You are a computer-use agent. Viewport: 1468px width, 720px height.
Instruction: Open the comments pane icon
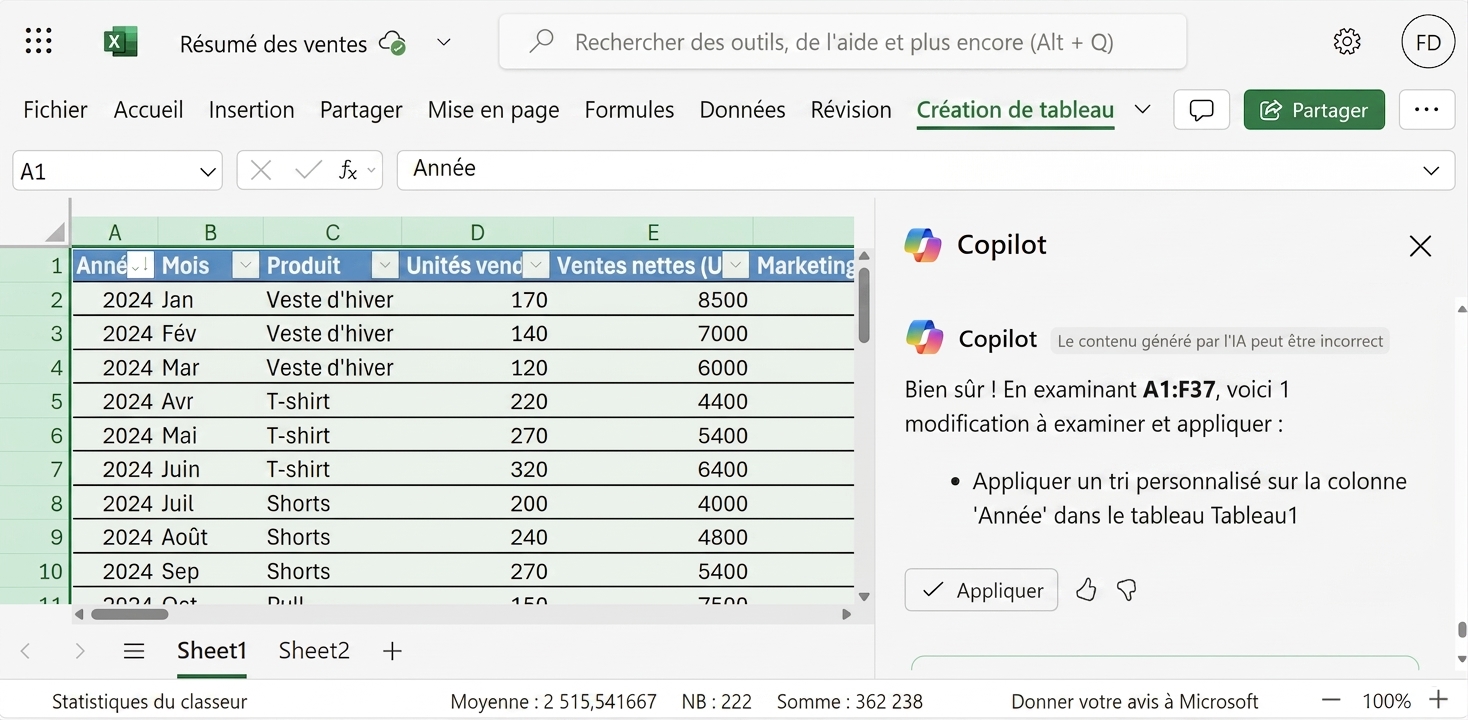pyautogui.click(x=1201, y=110)
